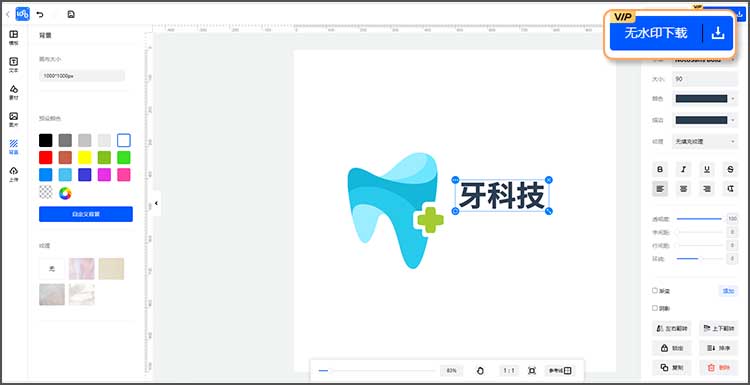Image resolution: width=750 pixels, height=385 pixels.
Task: Choose the white preset color swatch
Action: [124, 140]
